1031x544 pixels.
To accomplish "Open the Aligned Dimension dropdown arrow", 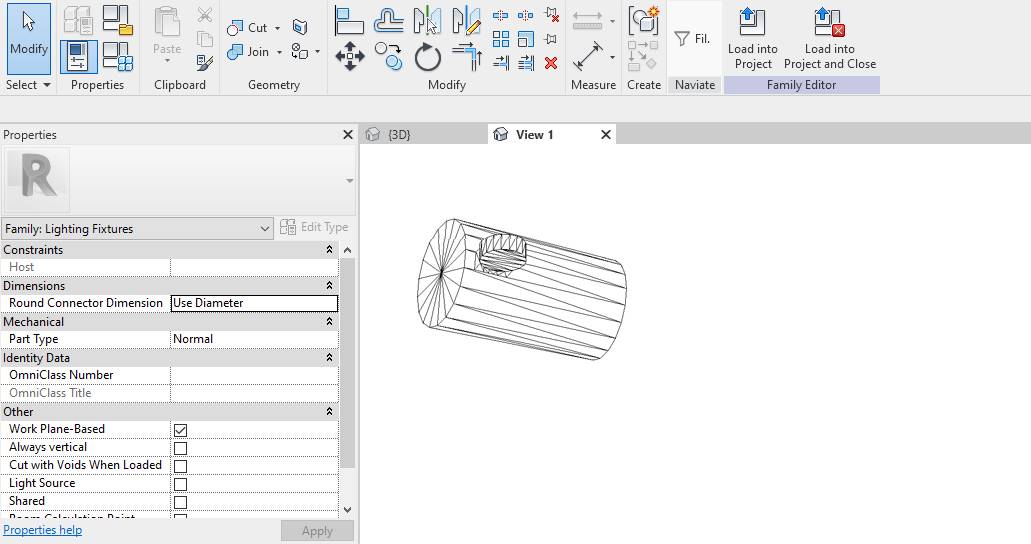I will (x=612, y=57).
